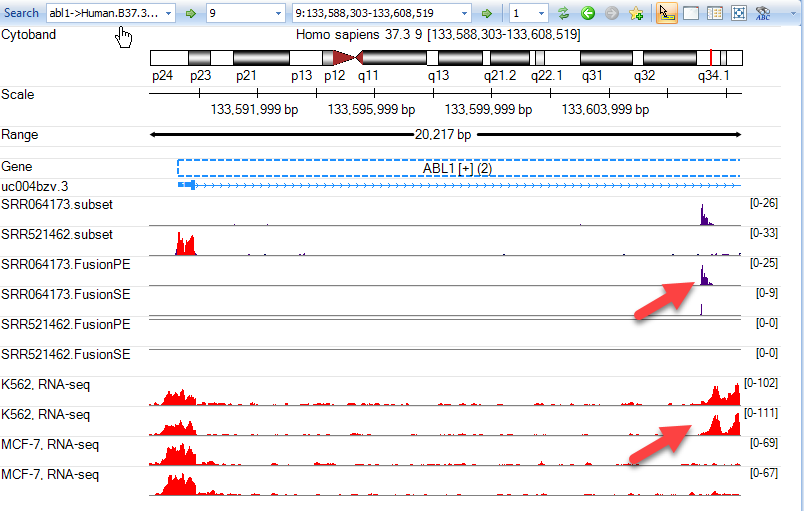Expand the toolbar overflow arrow
This screenshot has height=511, width=804.
coord(794,14)
